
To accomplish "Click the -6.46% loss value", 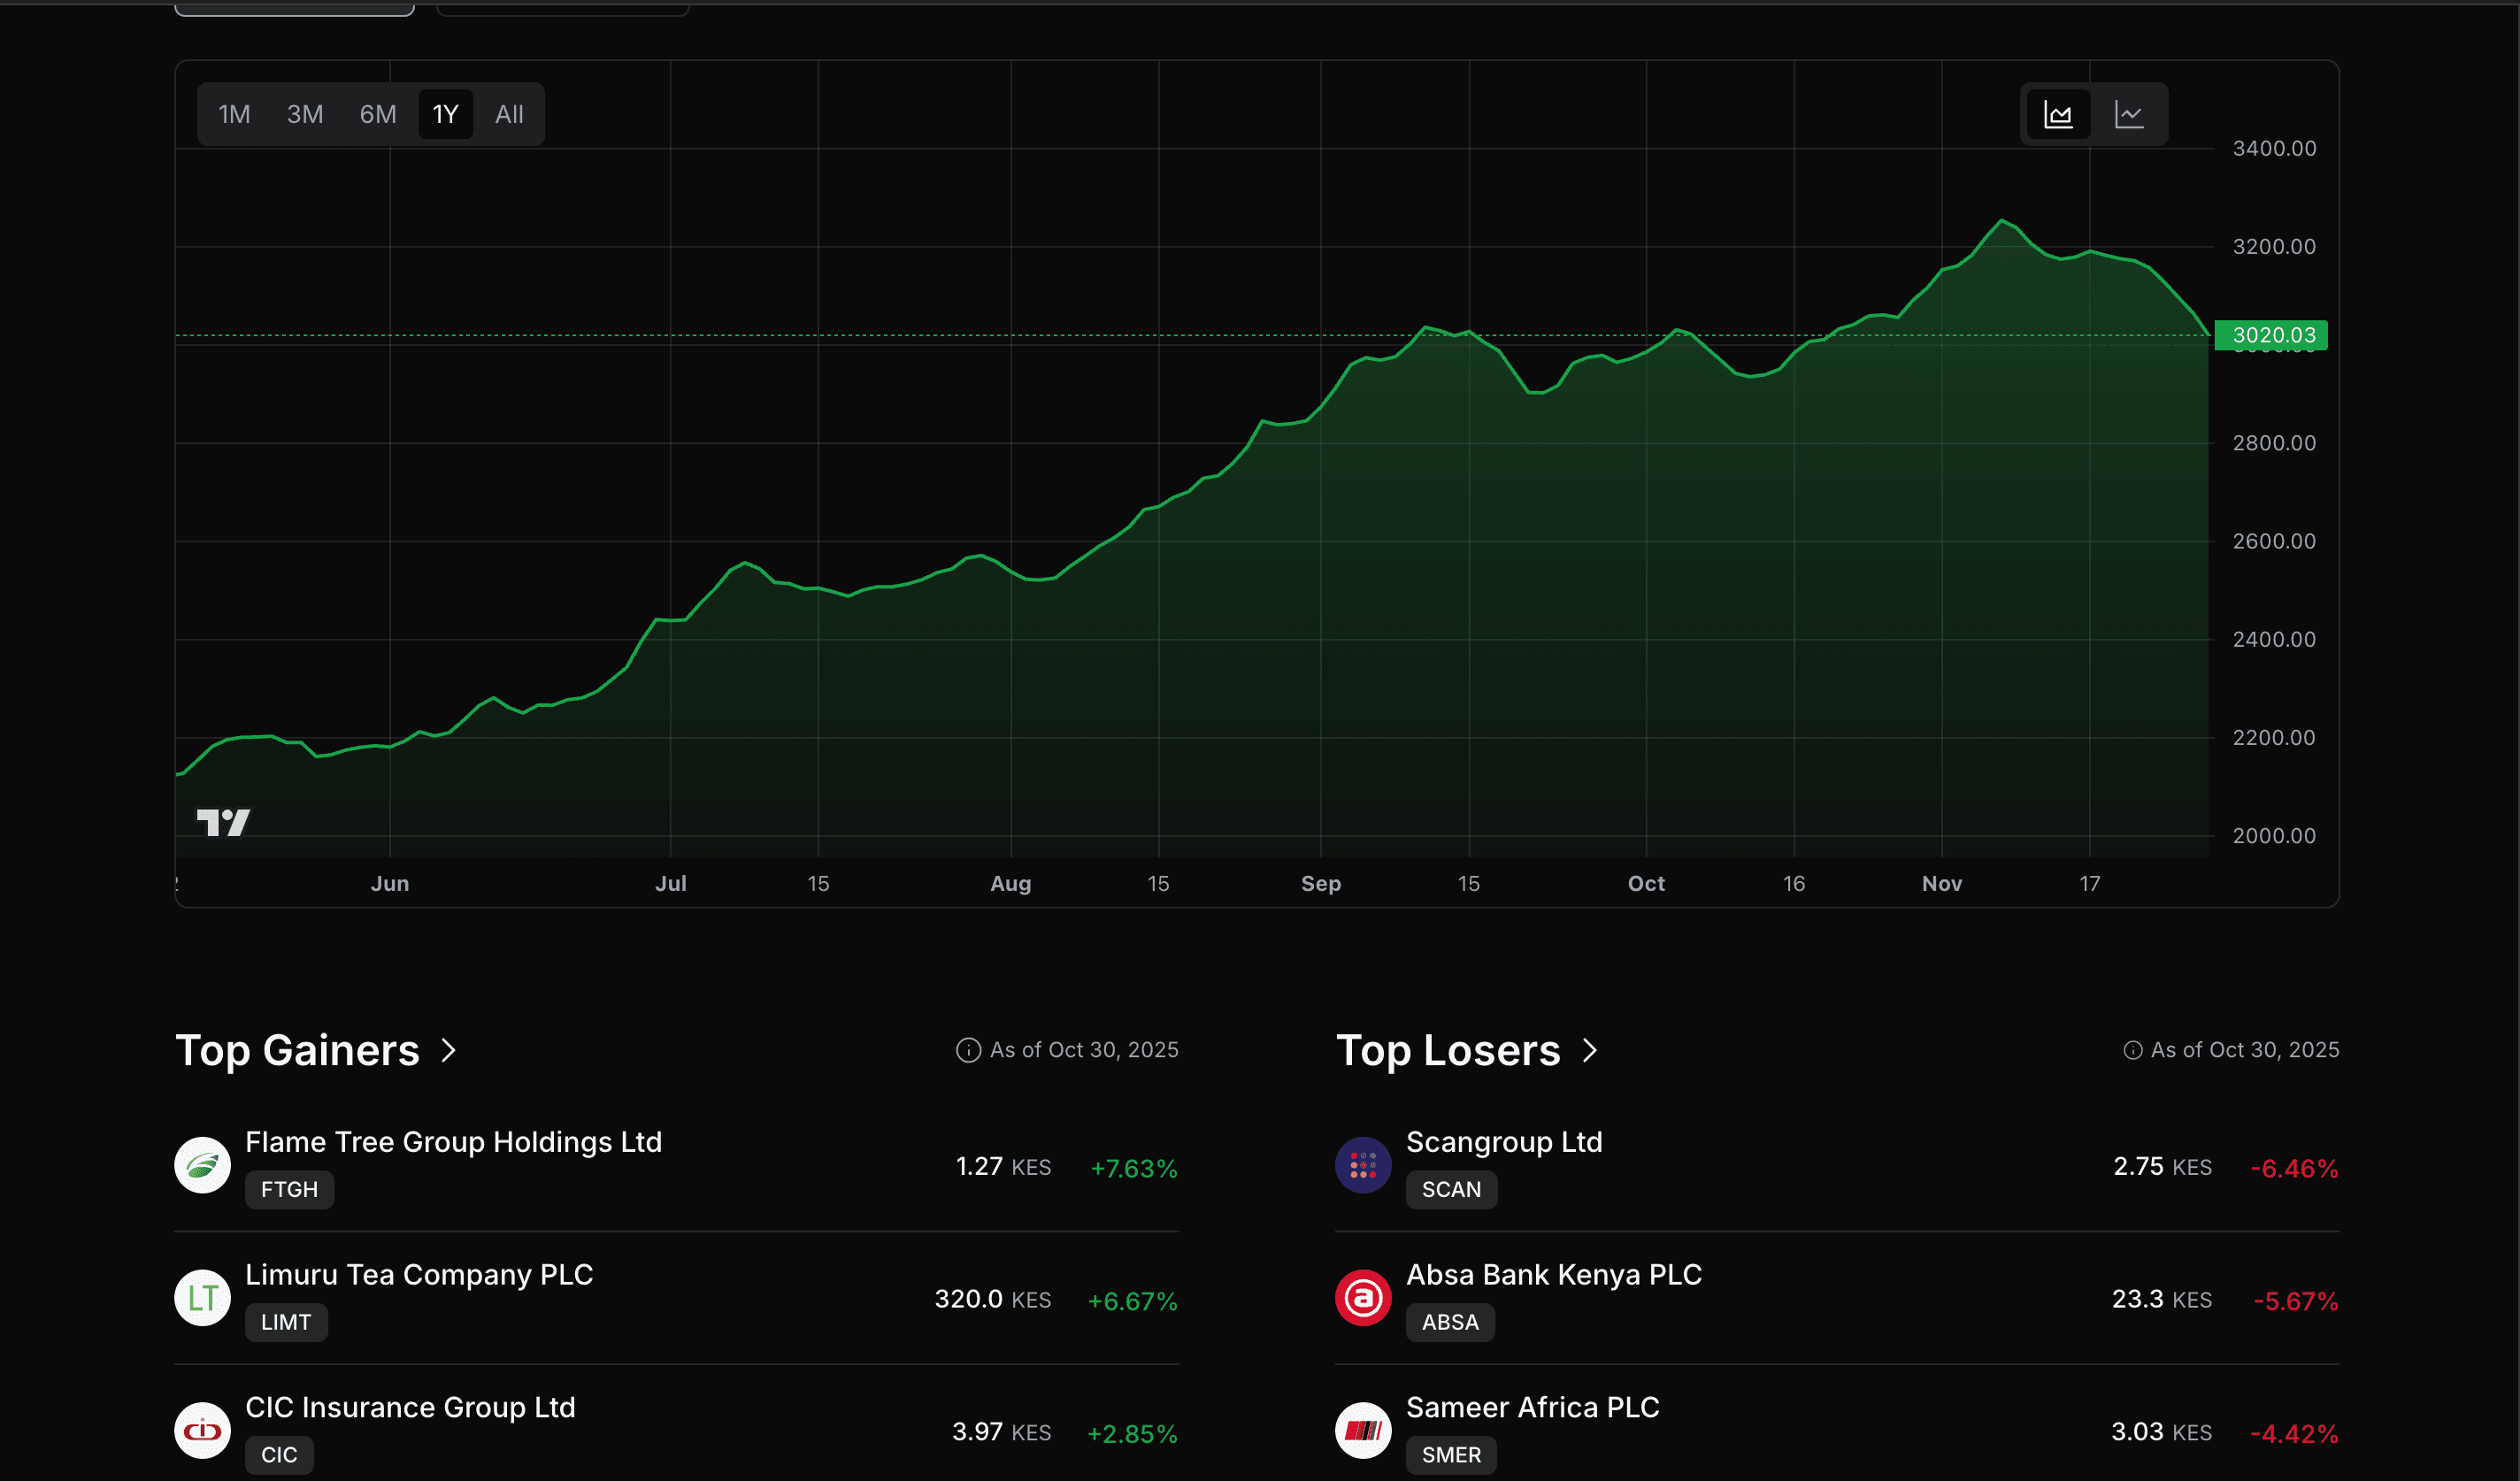I will click(x=2294, y=1168).
